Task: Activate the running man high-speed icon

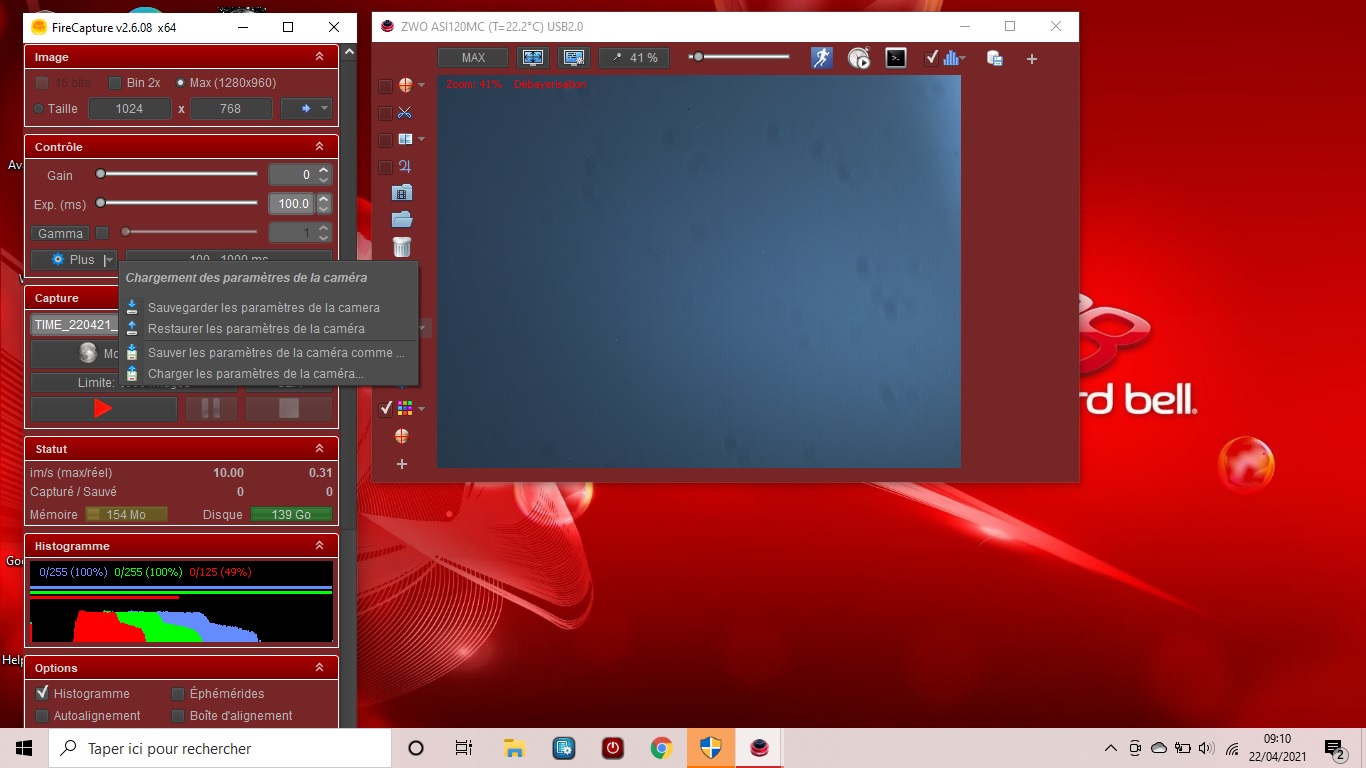Action: coord(821,58)
